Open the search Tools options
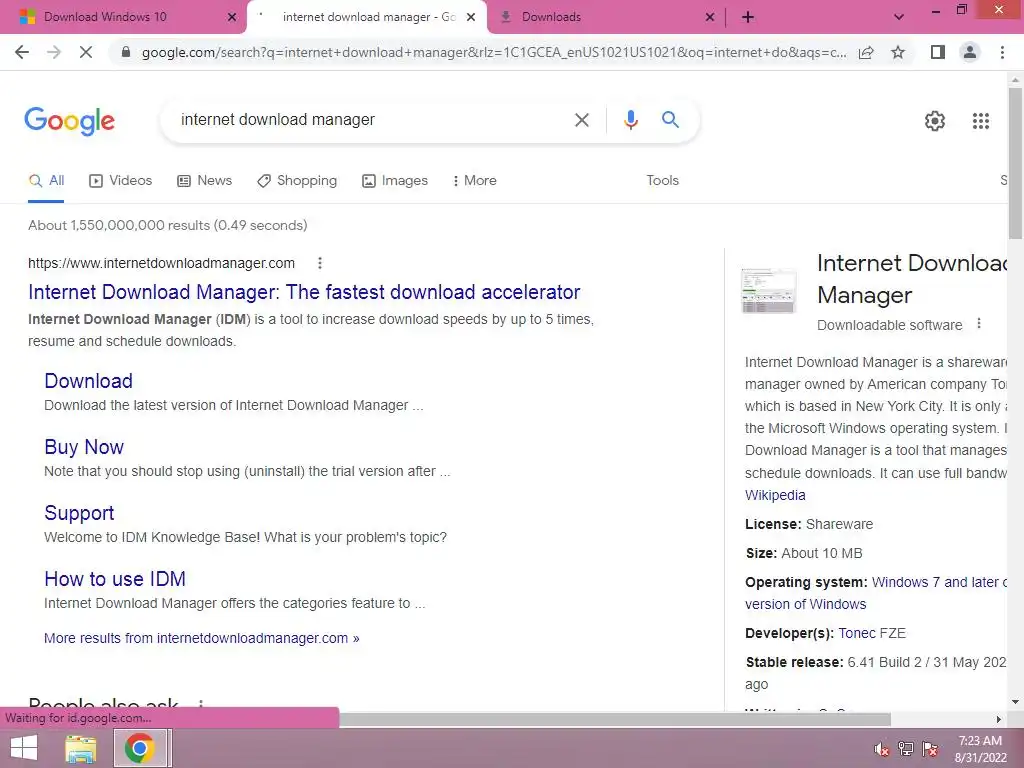This screenshot has height=768, width=1024. 662,180
